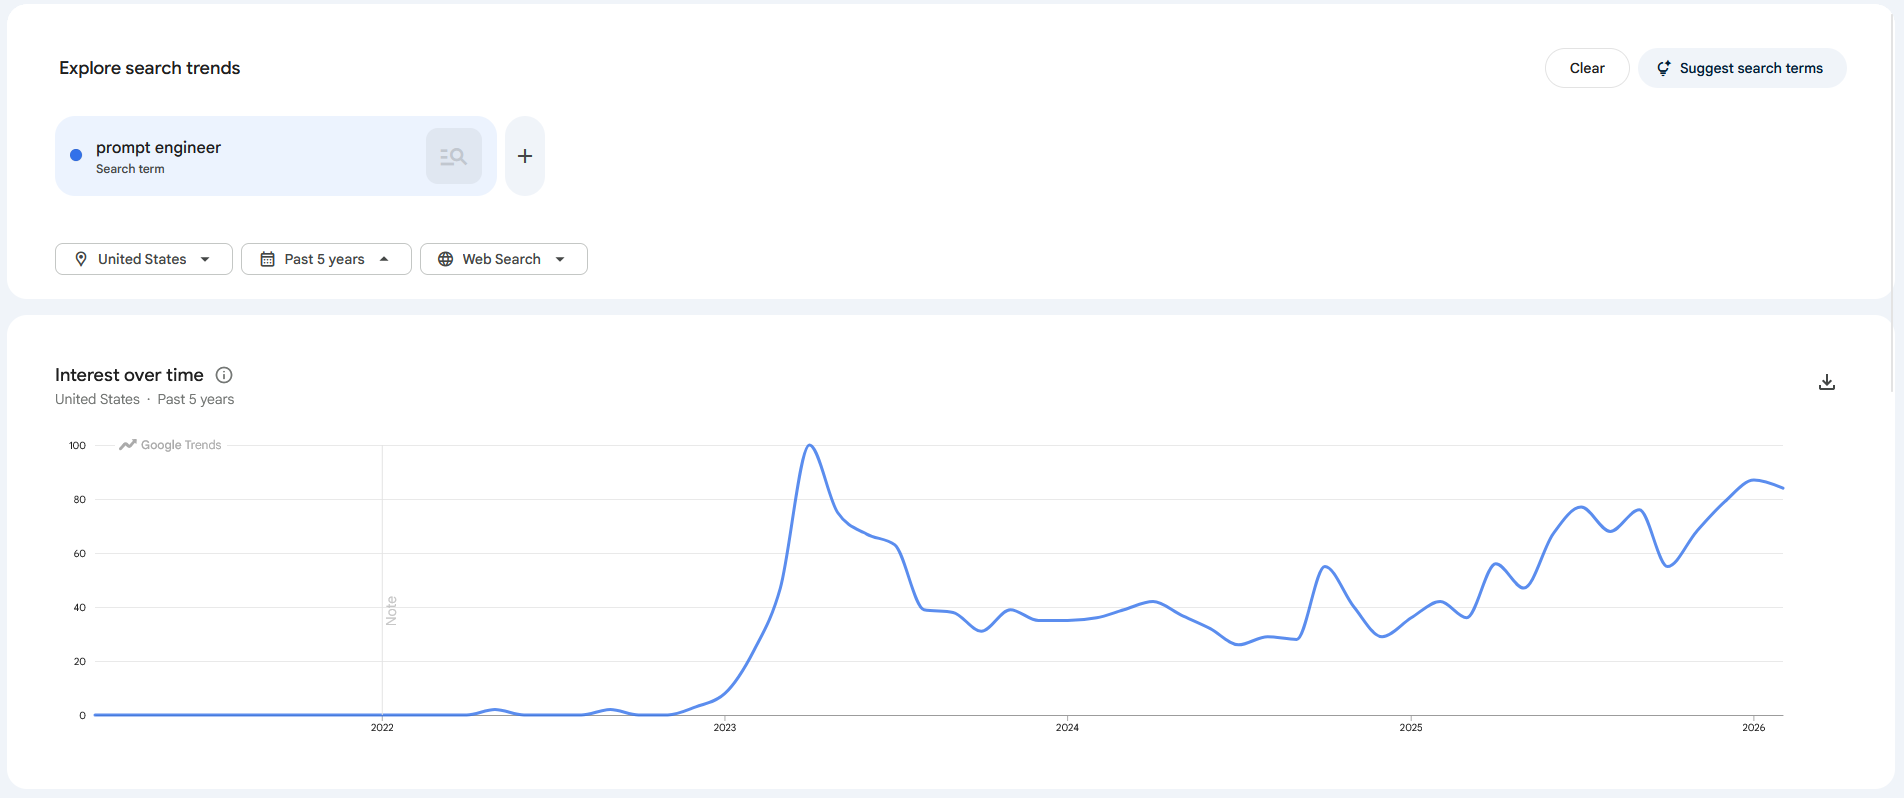This screenshot has width=1904, height=798.
Task: Click the search-list icon in the prompt engineer chip
Action: coord(453,156)
